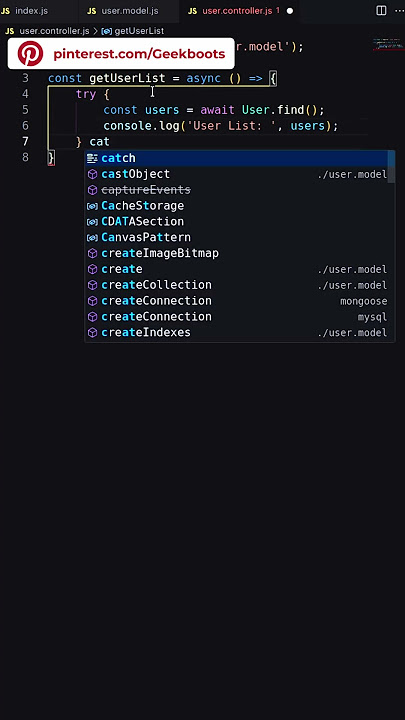Click the suggestion list scrollbar

(x=391, y=167)
